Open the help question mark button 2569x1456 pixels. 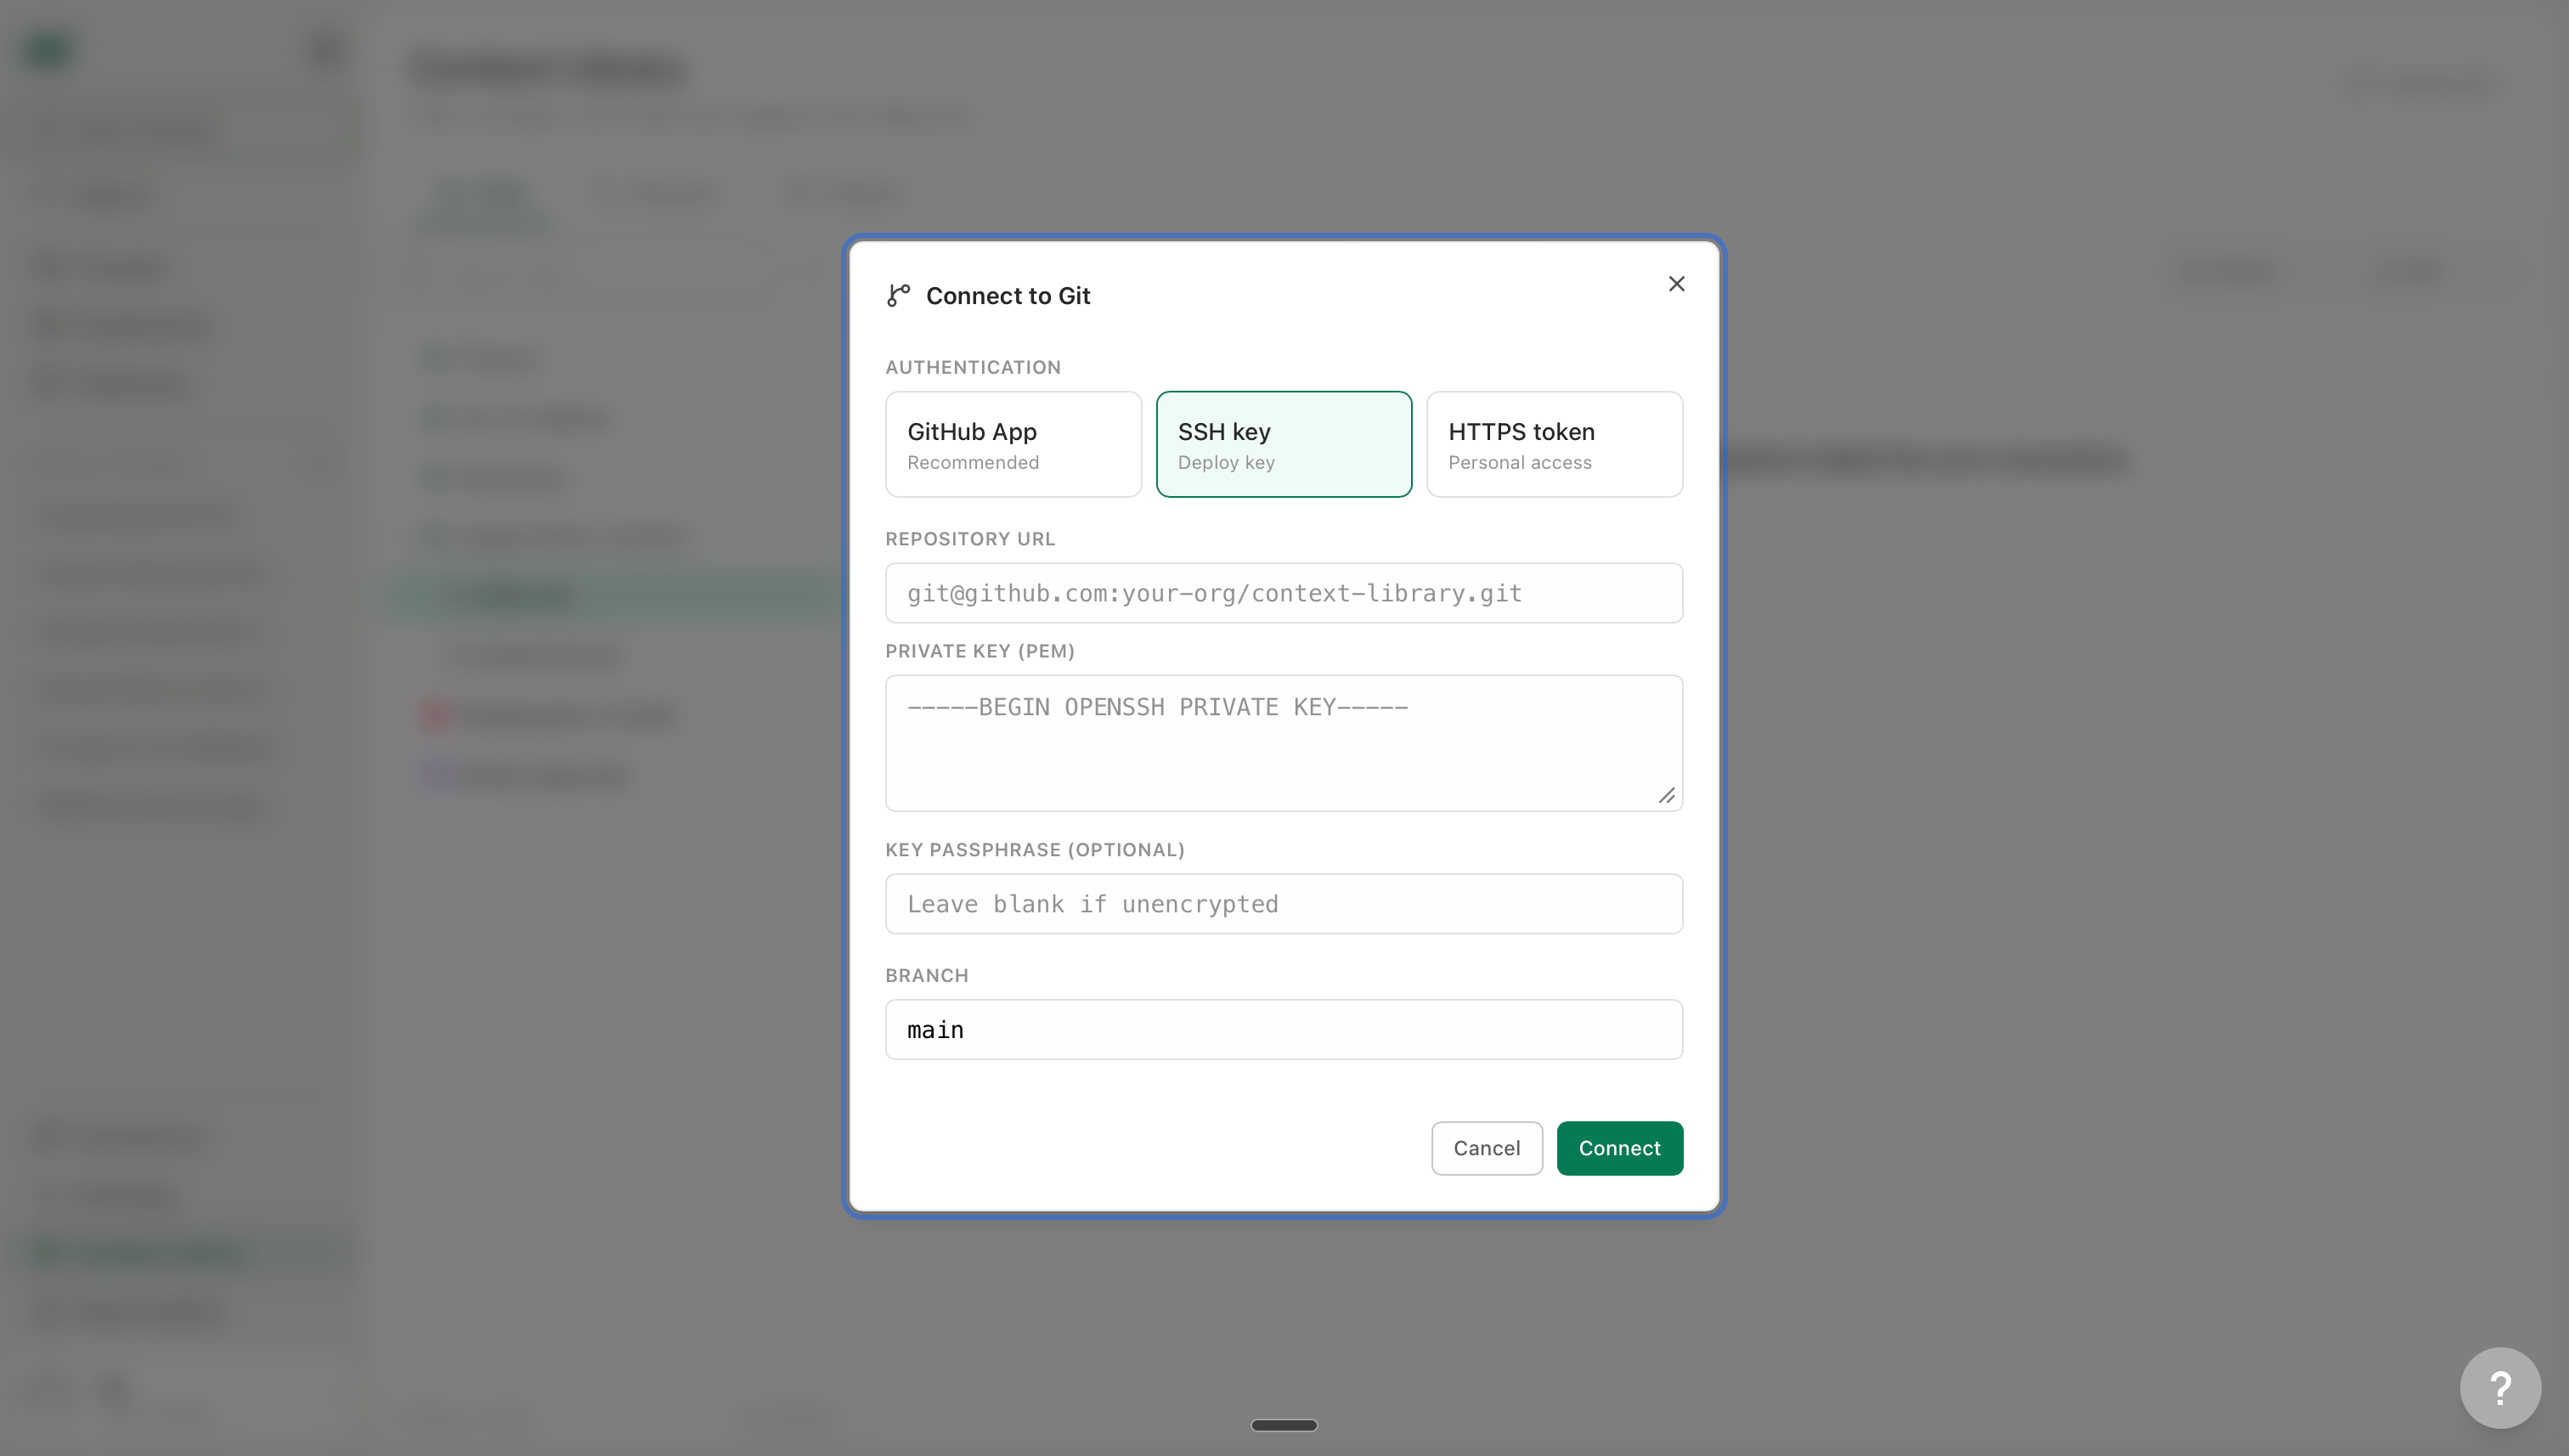click(x=2500, y=1388)
